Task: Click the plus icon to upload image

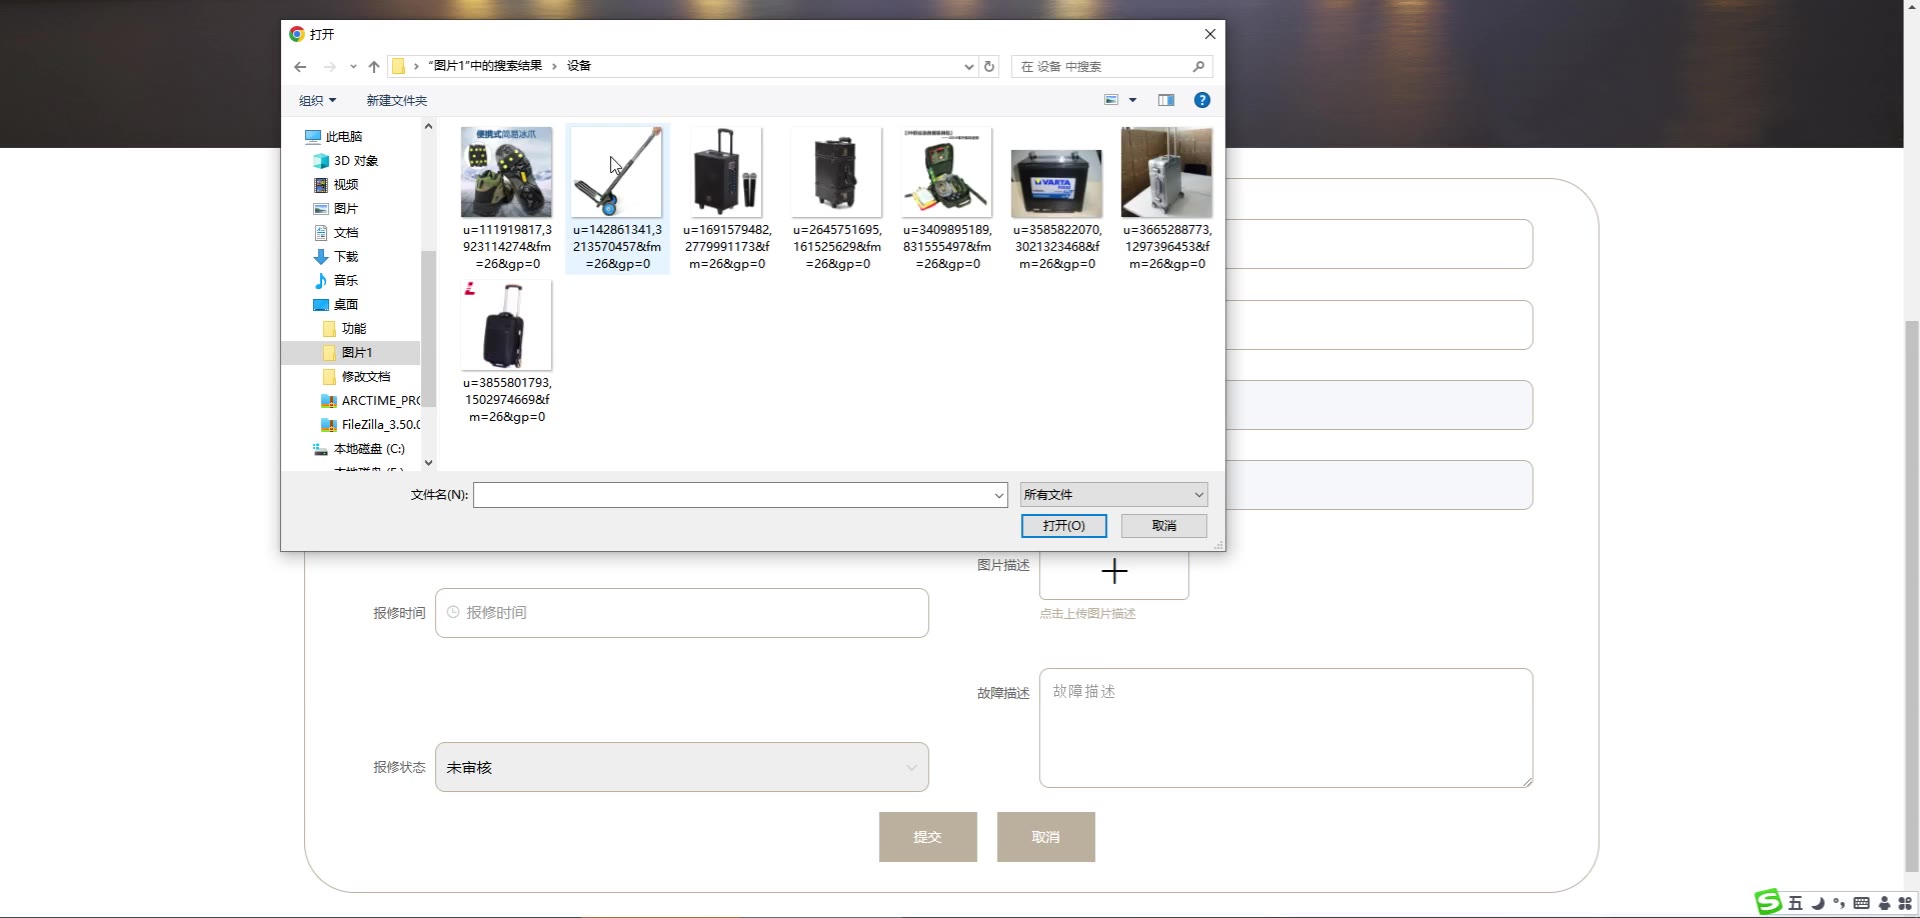Action: pos(1114,571)
